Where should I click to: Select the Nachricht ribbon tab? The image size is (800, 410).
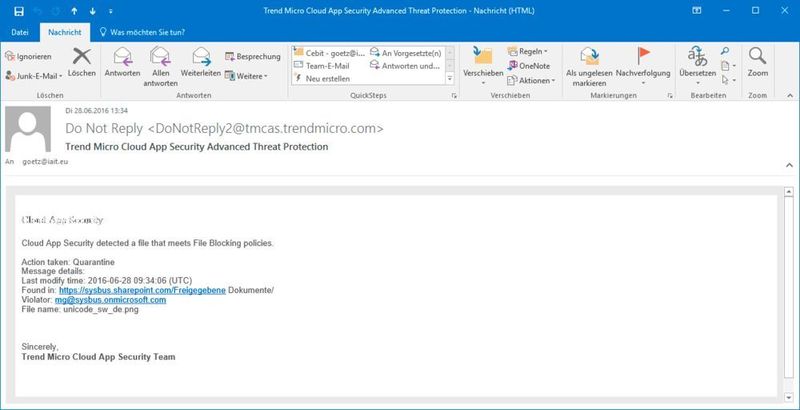pos(65,32)
